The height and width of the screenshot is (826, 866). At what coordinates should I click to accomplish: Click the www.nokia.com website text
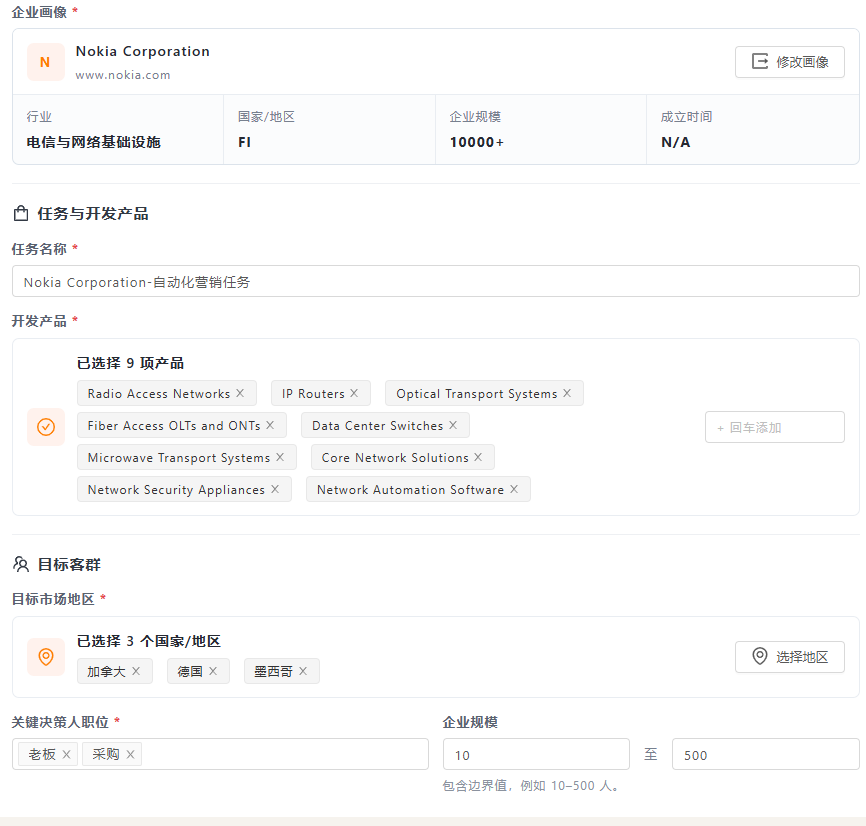pos(123,75)
